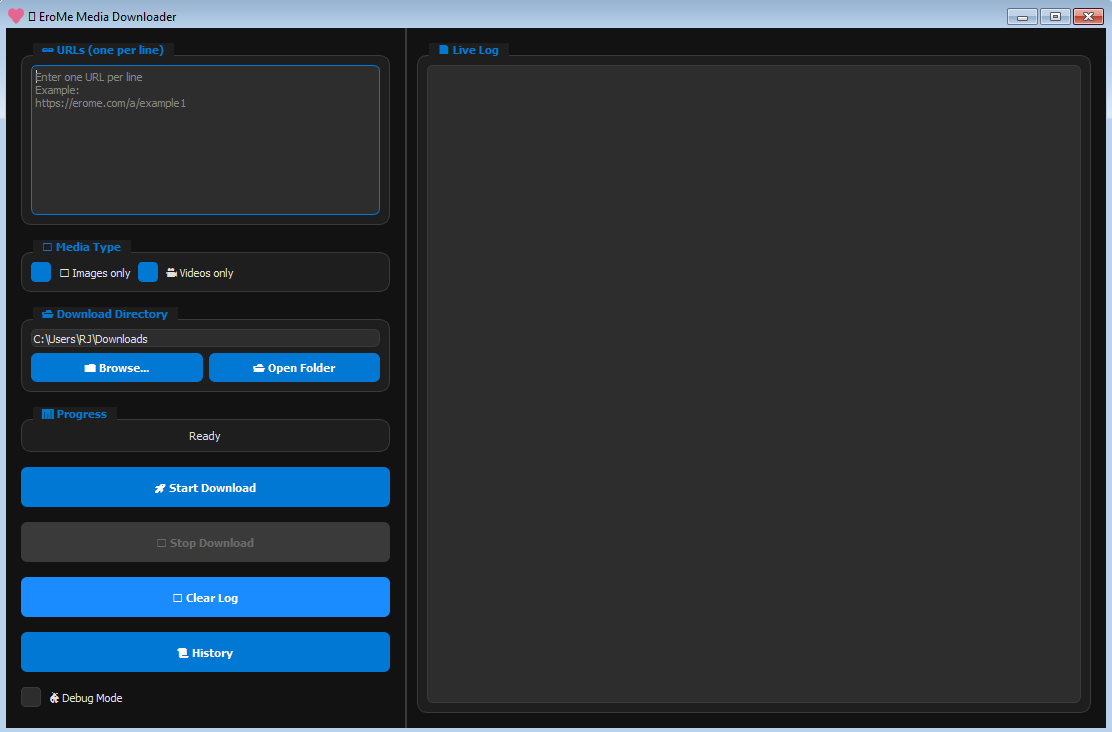Viewport: 1112px width, 732px height.
Task: Click the greyed Stop Download button
Action: coord(206,542)
